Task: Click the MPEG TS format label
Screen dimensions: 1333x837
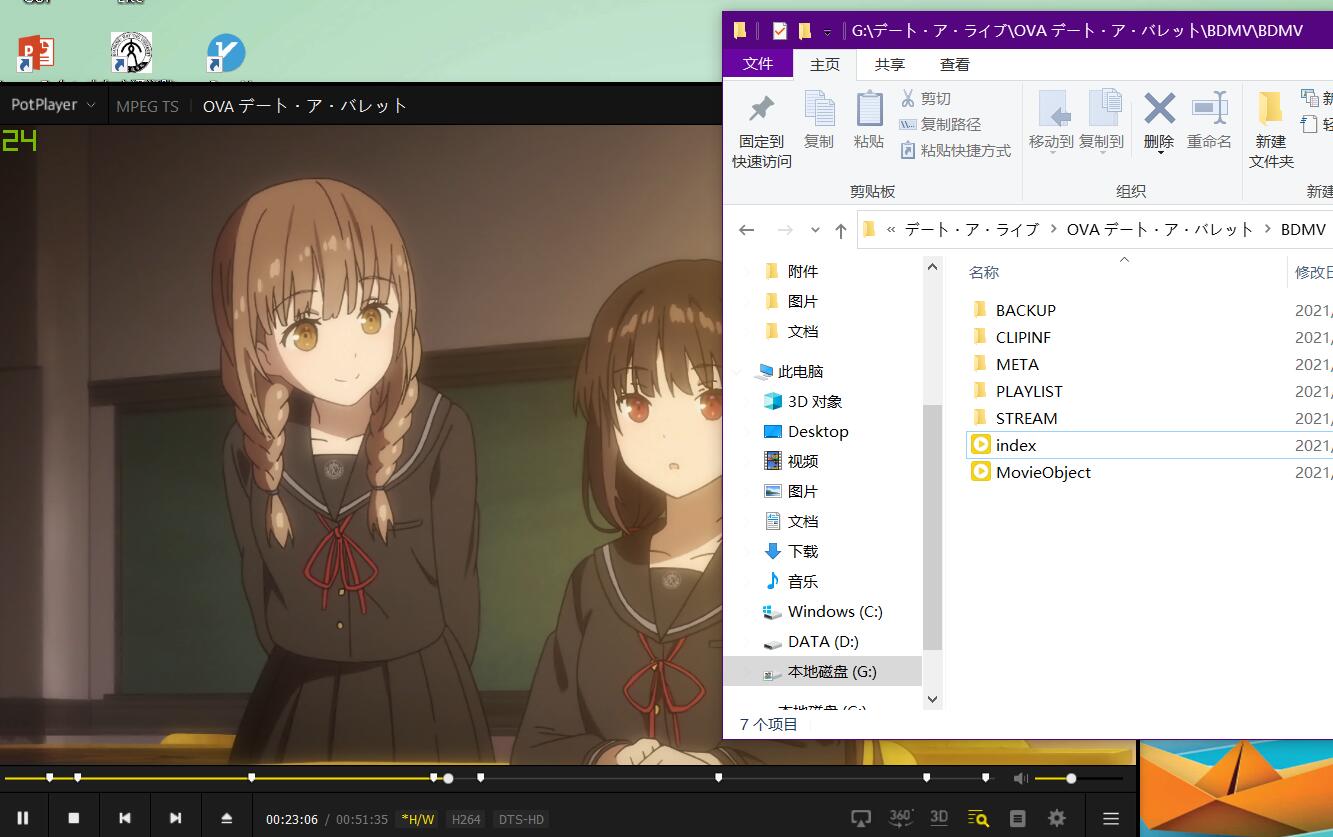Action: [148, 106]
